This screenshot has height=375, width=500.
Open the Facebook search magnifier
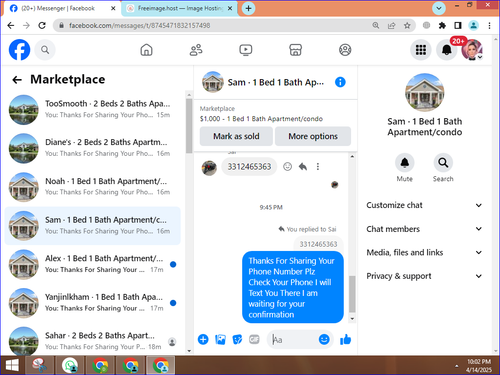[45, 50]
